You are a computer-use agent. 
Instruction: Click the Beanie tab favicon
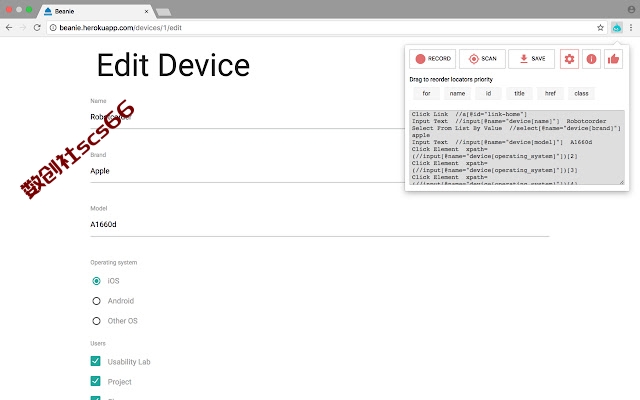point(48,11)
